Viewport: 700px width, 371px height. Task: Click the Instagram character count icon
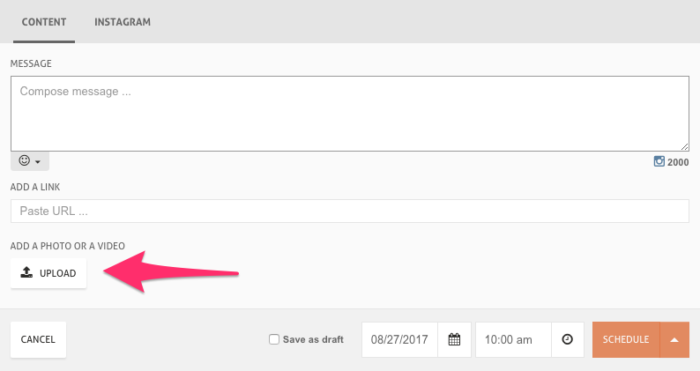[x=659, y=162]
